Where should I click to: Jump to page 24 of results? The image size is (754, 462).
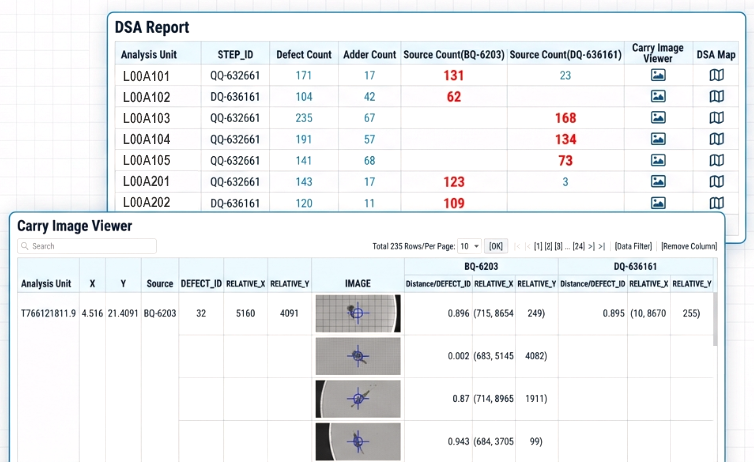578,246
